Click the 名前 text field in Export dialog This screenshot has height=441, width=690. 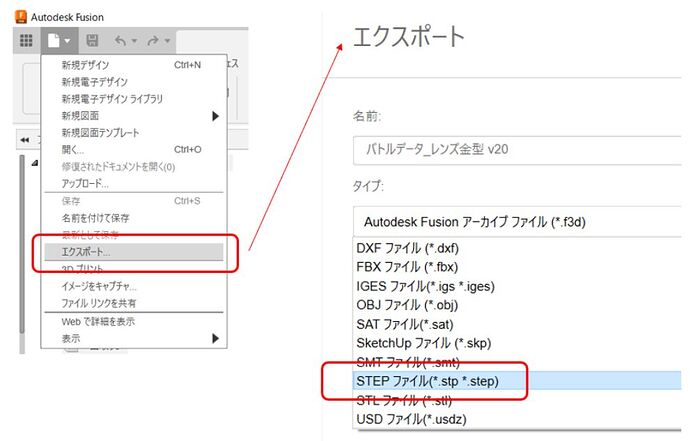[x=517, y=150]
